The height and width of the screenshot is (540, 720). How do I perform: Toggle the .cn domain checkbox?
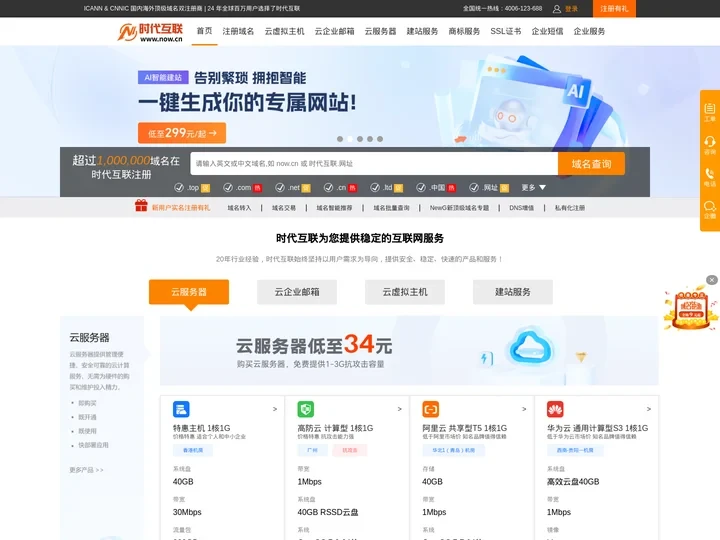[328, 187]
